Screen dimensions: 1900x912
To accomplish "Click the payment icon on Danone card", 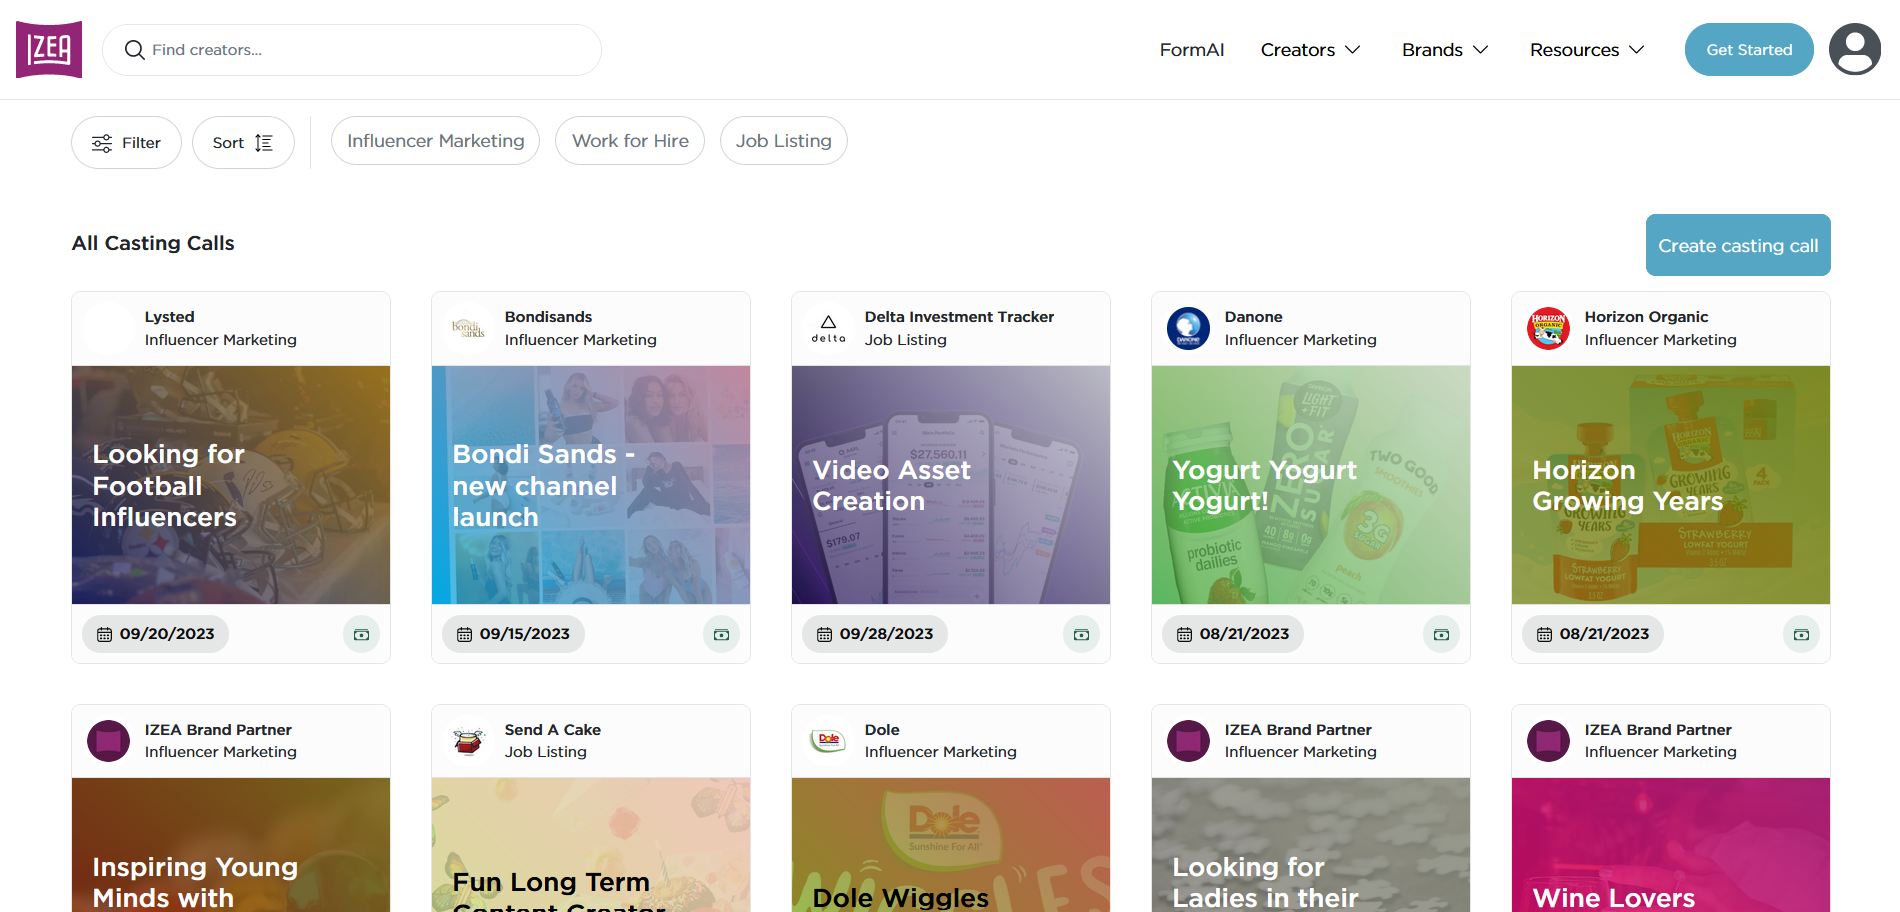I will pyautogui.click(x=1441, y=635).
